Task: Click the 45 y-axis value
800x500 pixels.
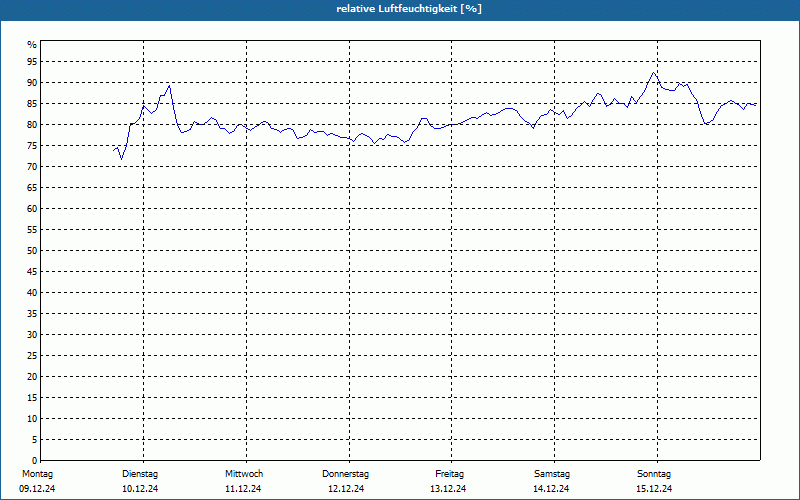Action: pos(32,272)
